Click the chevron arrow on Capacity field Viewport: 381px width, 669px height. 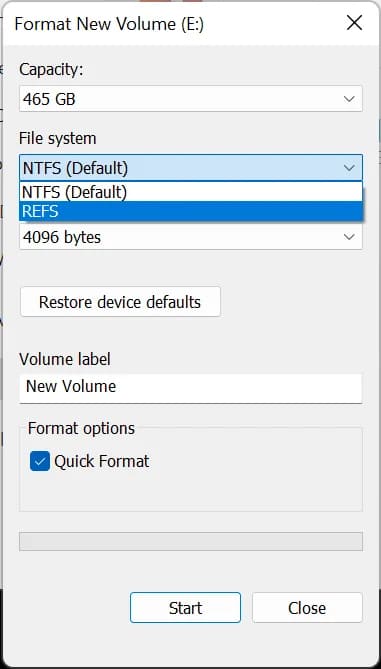(349, 99)
